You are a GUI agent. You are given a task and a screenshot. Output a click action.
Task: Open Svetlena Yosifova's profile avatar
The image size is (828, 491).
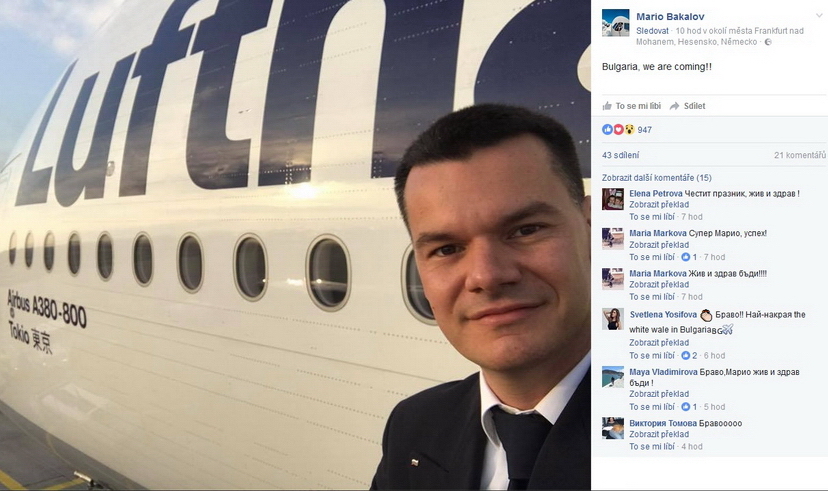pyautogui.click(x=613, y=319)
